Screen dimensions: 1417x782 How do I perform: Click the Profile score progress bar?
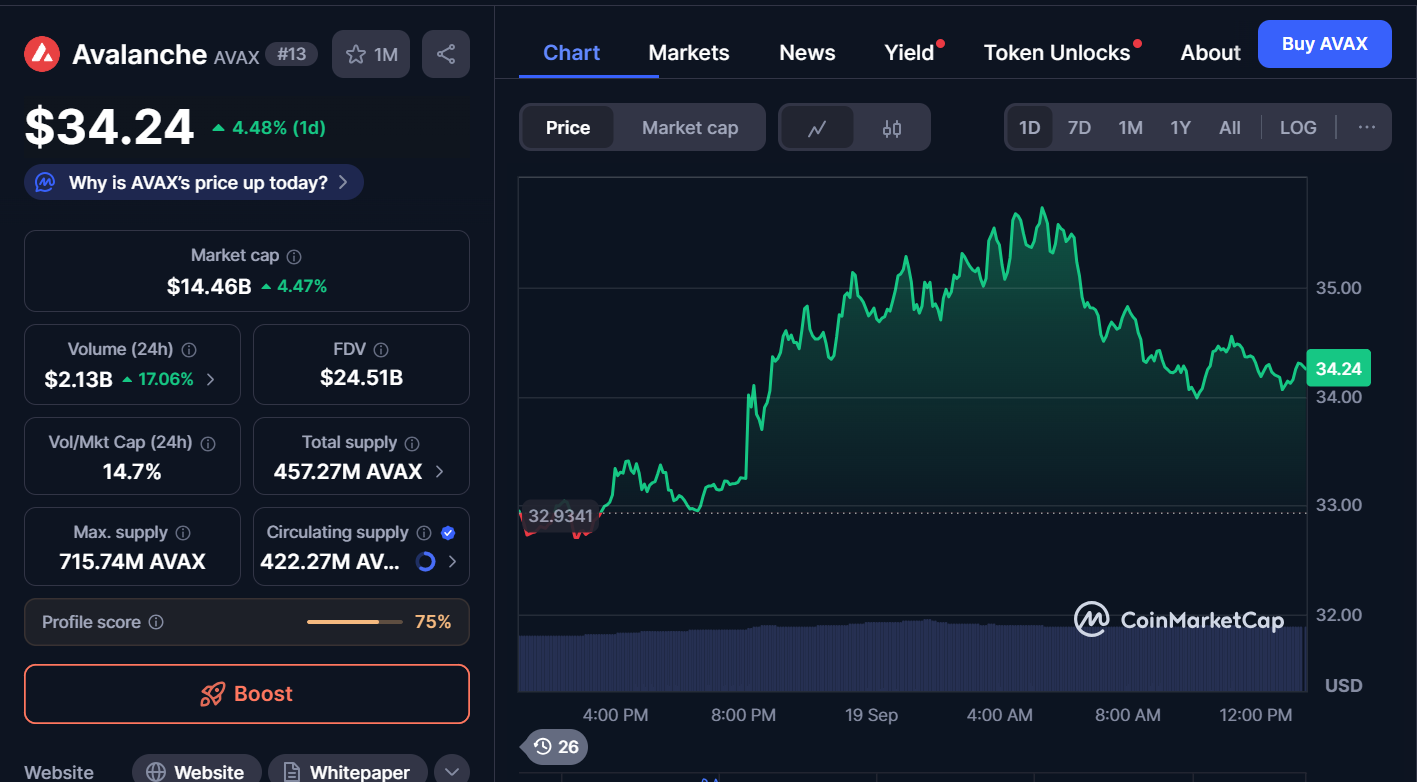(x=355, y=622)
